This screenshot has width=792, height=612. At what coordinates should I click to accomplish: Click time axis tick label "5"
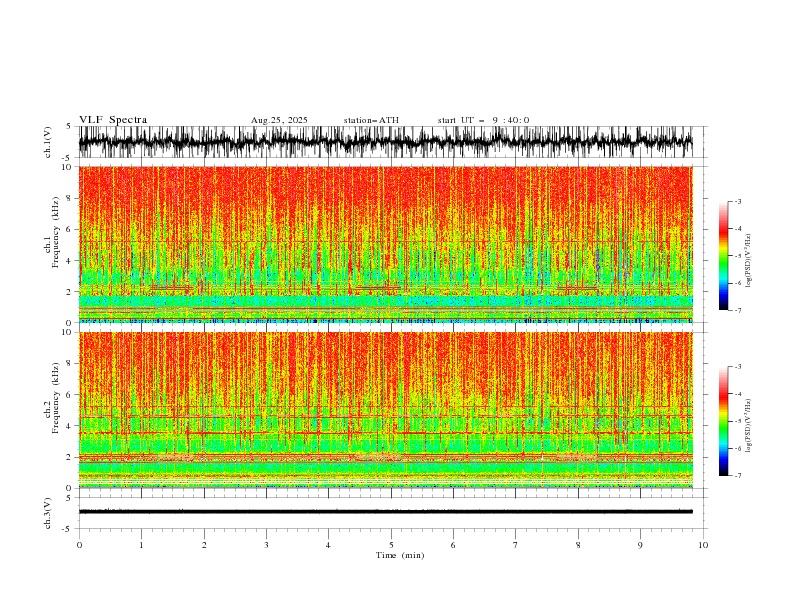(x=391, y=545)
